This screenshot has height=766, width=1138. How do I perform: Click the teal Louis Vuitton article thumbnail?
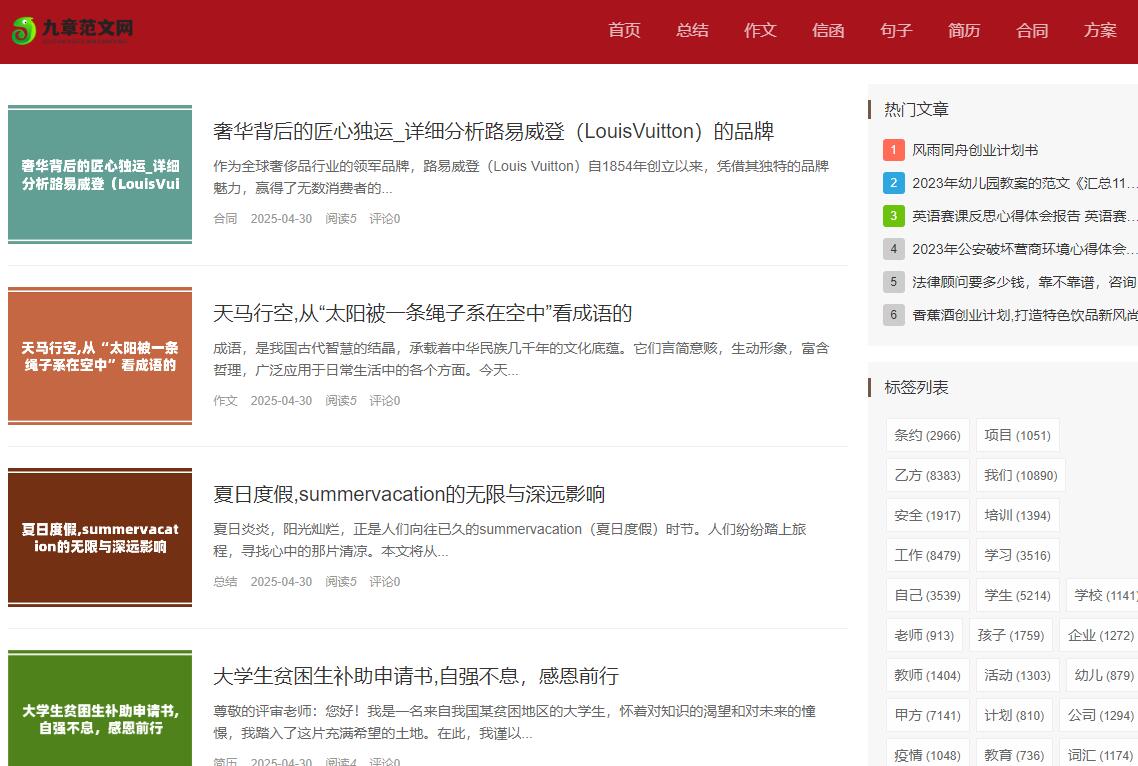point(100,175)
